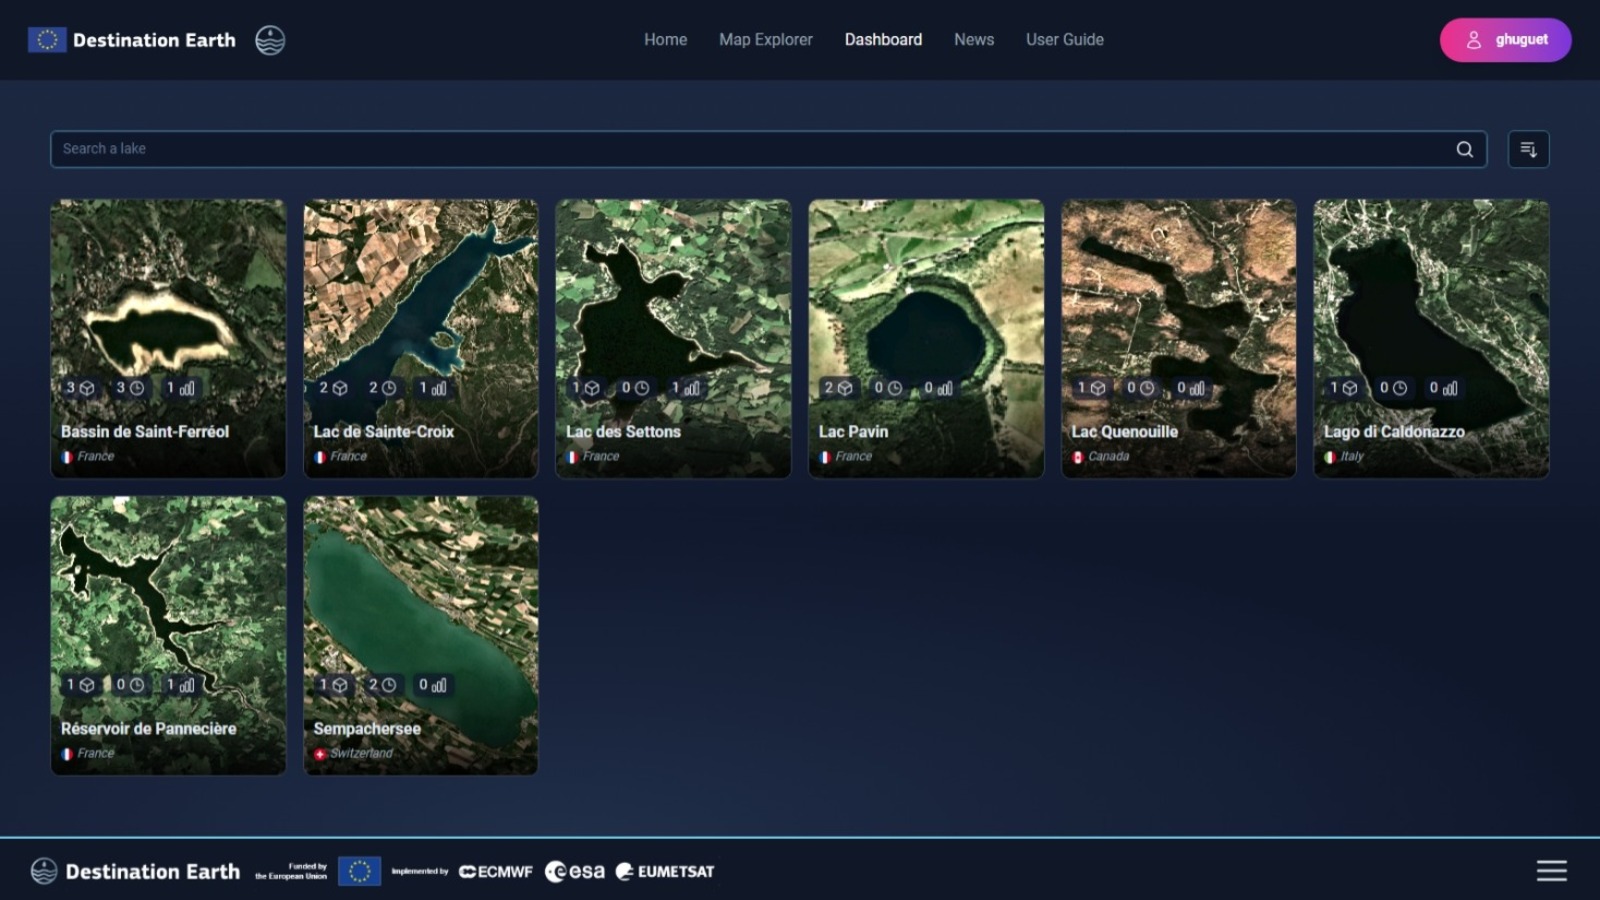Click the ESA logo in the footer
Image resolution: width=1600 pixels, height=900 pixels.
575,871
